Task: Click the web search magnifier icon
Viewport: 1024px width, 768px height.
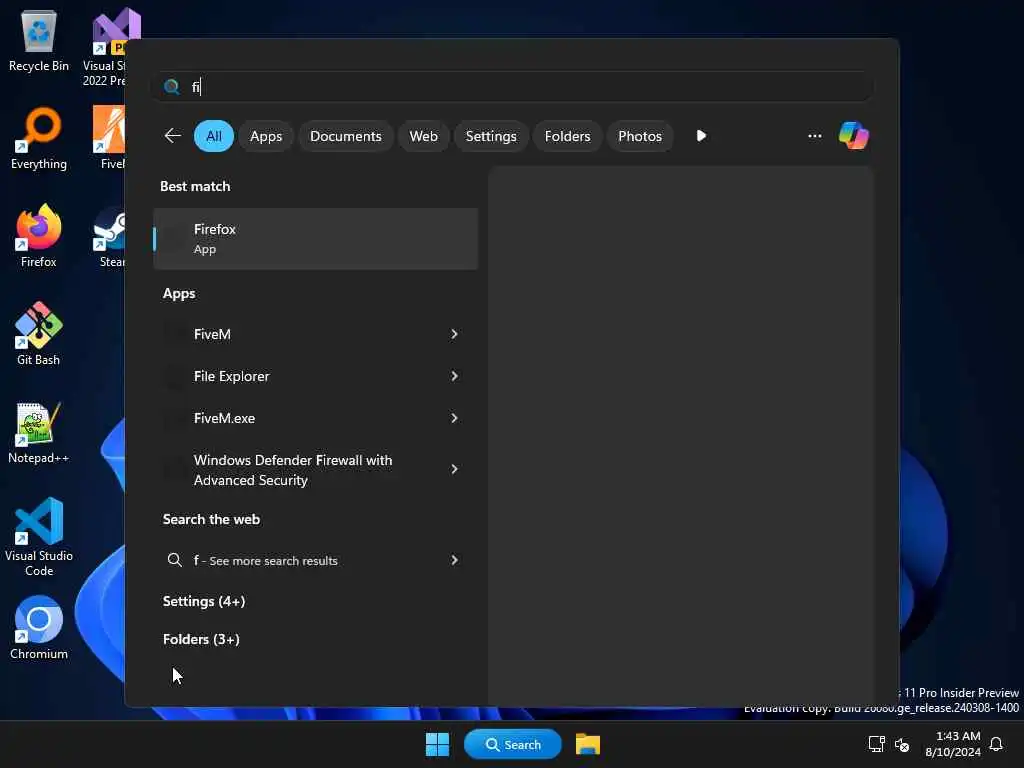Action: click(174, 560)
